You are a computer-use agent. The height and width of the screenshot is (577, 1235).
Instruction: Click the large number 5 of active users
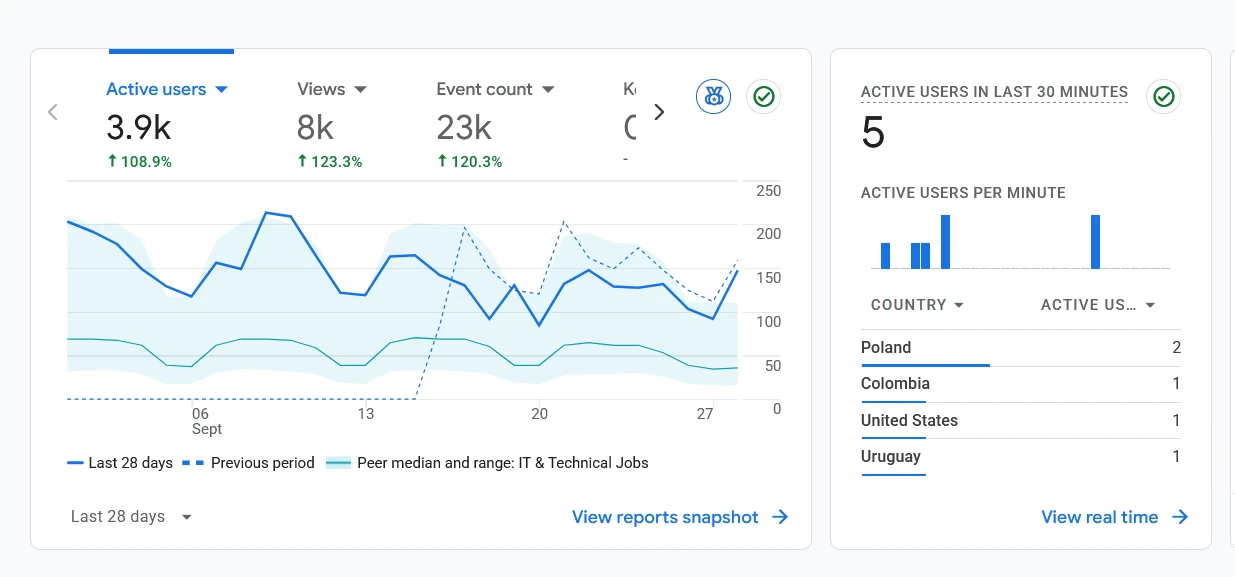coord(873,133)
